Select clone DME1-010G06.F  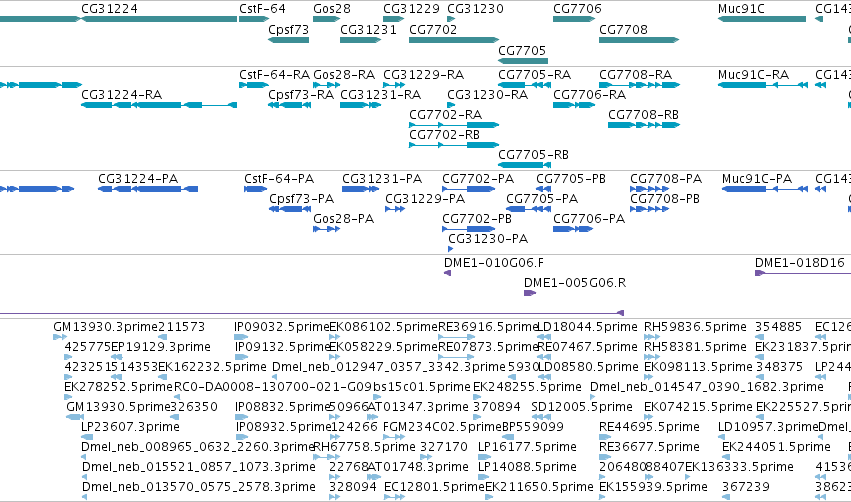point(448,273)
